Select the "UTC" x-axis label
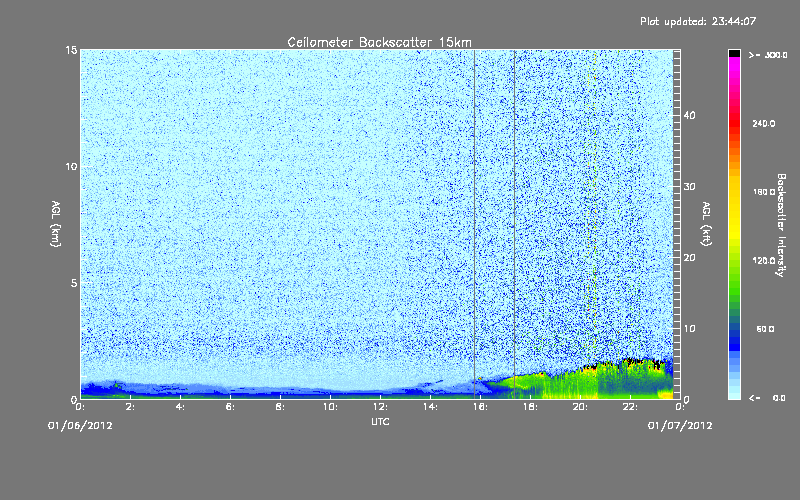 pos(380,421)
